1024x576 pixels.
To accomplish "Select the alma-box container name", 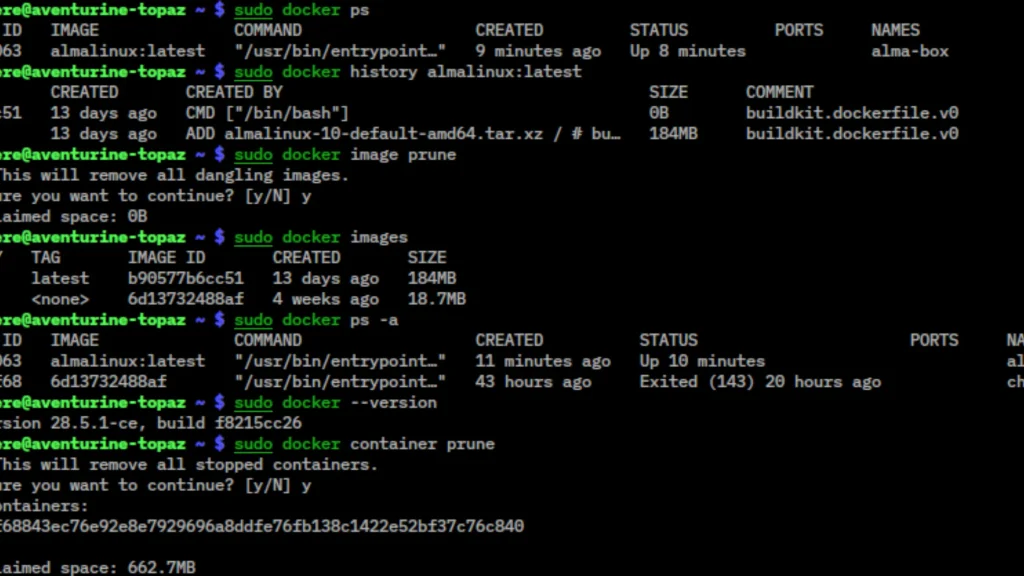I will pyautogui.click(x=909, y=51).
